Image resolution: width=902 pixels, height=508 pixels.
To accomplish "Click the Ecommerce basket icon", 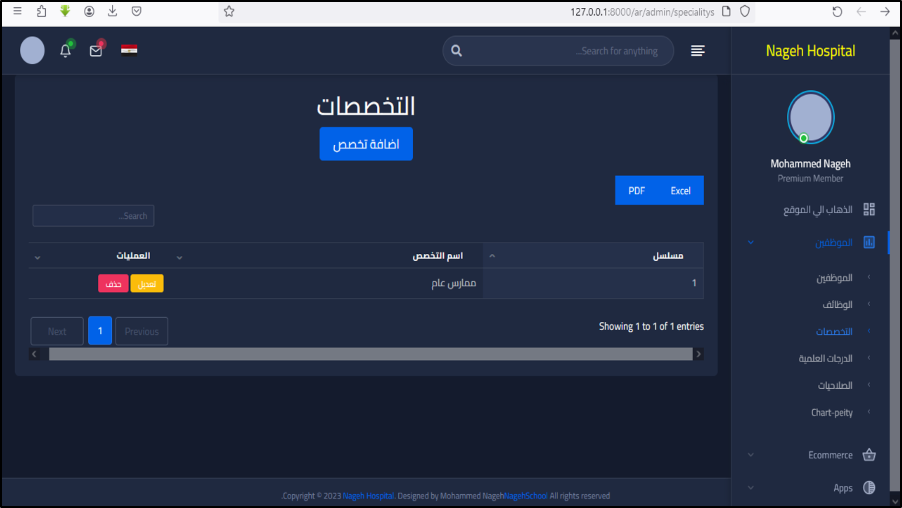I will tap(868, 455).
